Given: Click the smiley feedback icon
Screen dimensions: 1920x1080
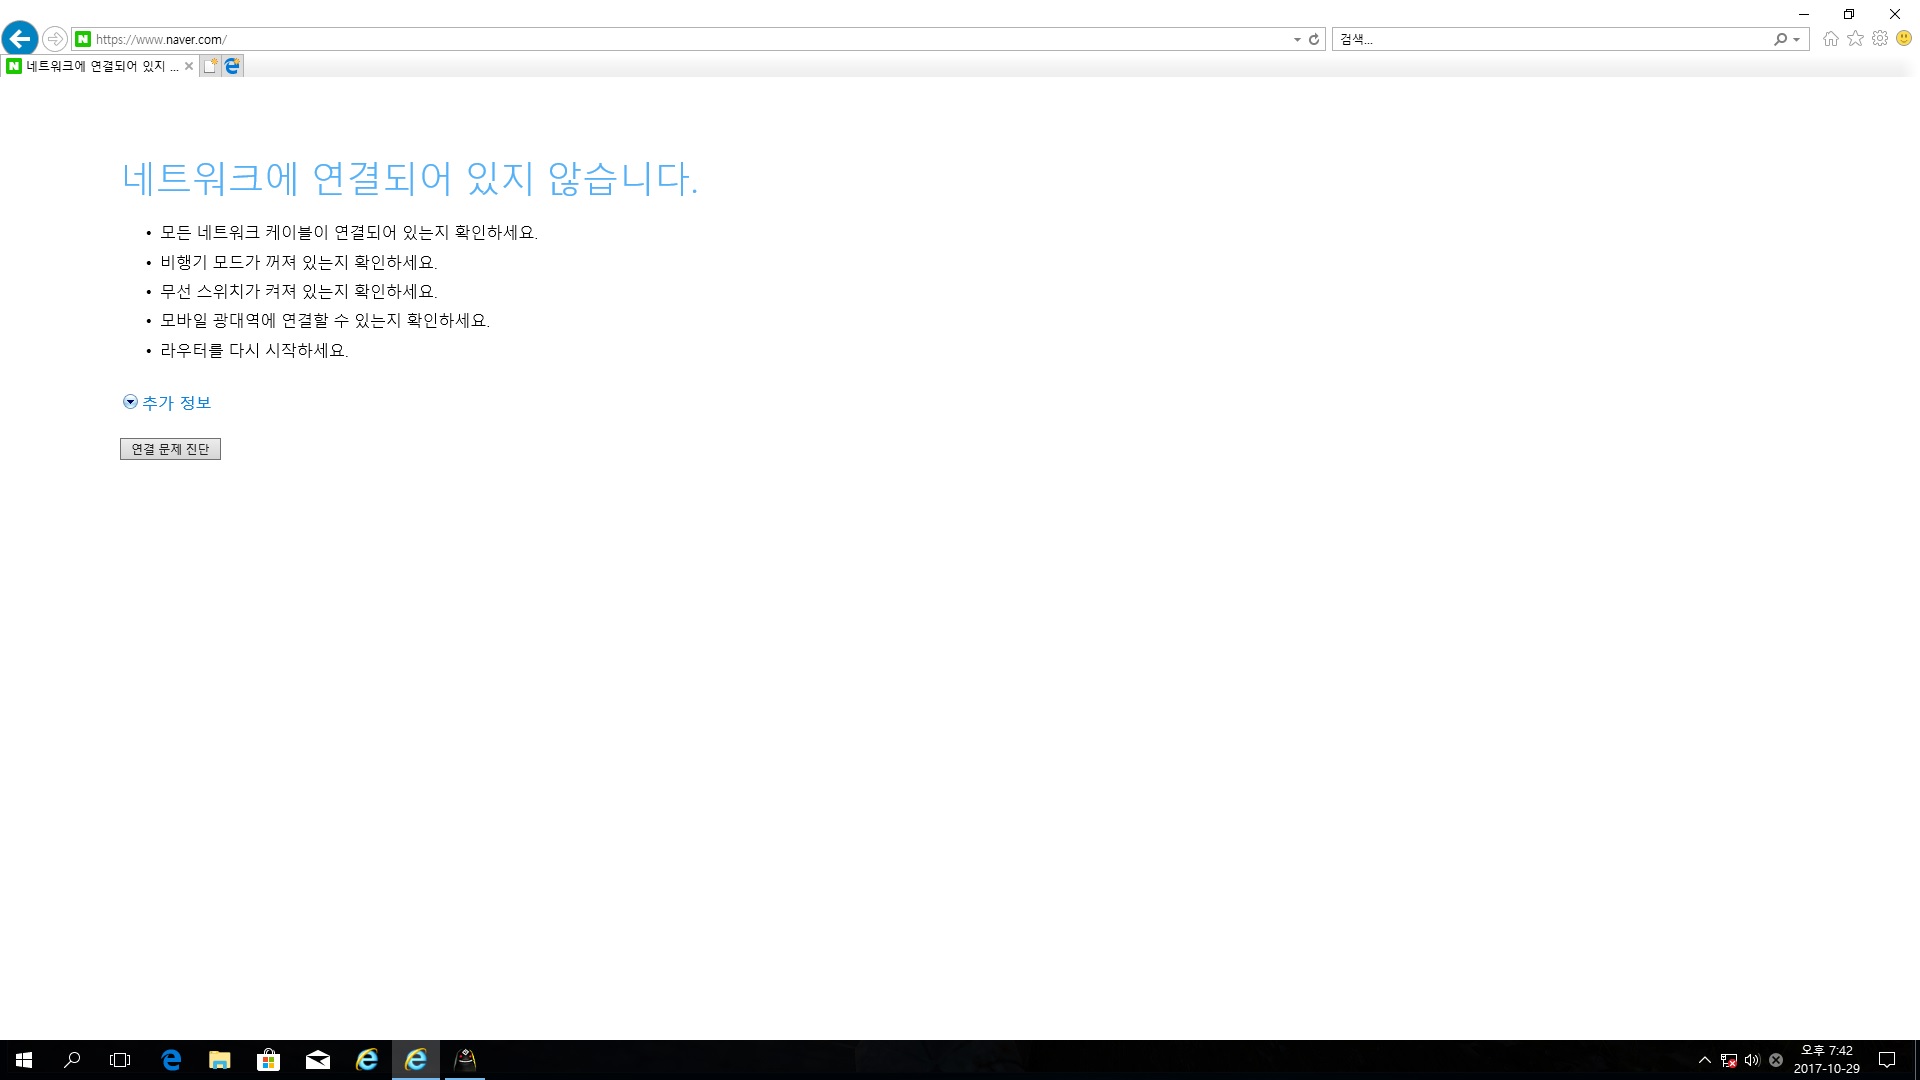Looking at the screenshot, I should coord(1904,39).
